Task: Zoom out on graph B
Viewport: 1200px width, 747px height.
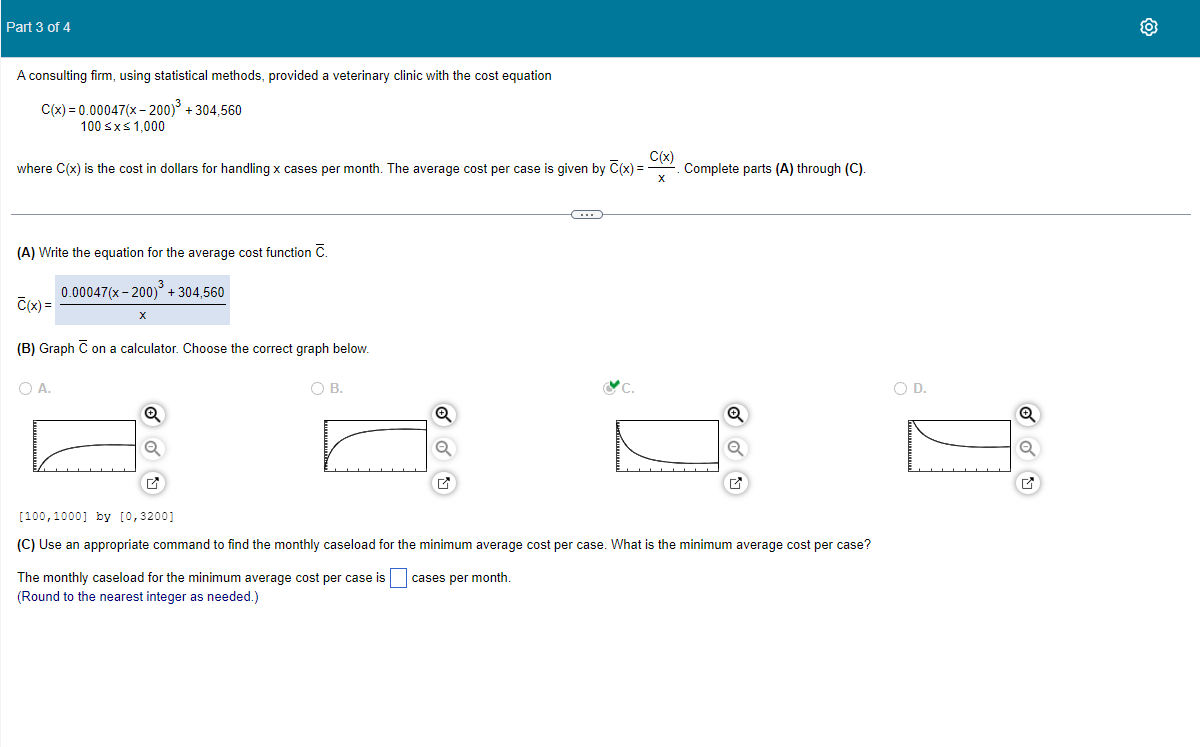Action: tap(443, 448)
